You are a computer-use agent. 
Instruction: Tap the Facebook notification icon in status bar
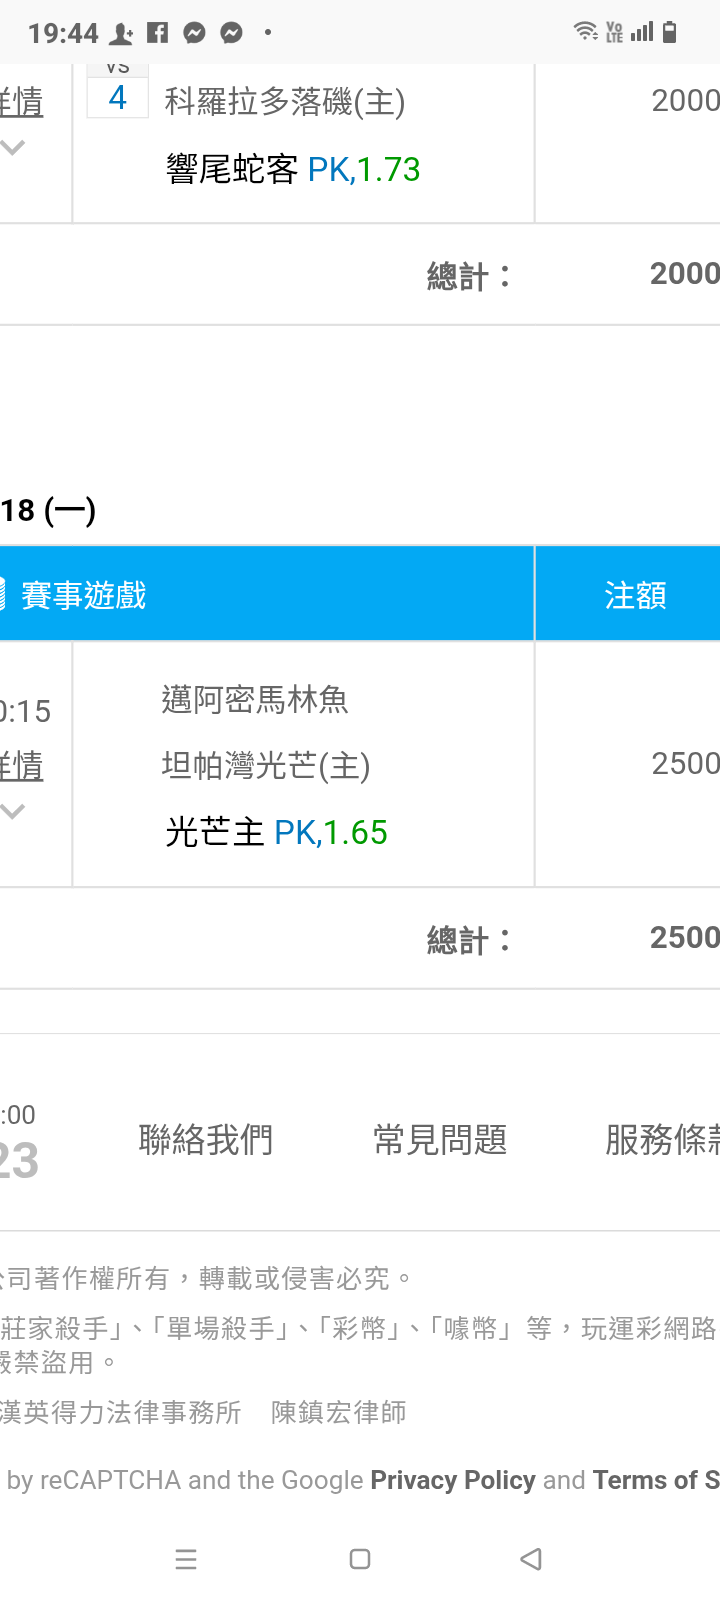point(157,33)
